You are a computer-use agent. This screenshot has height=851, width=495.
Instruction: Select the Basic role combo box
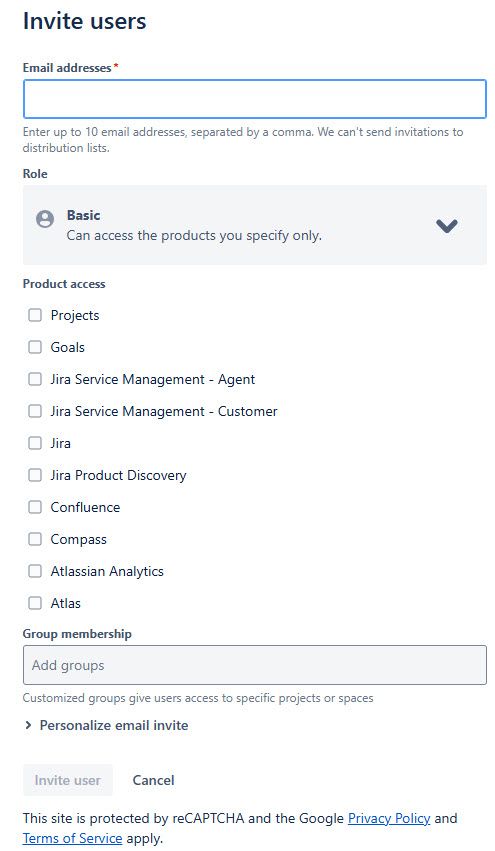click(x=255, y=225)
